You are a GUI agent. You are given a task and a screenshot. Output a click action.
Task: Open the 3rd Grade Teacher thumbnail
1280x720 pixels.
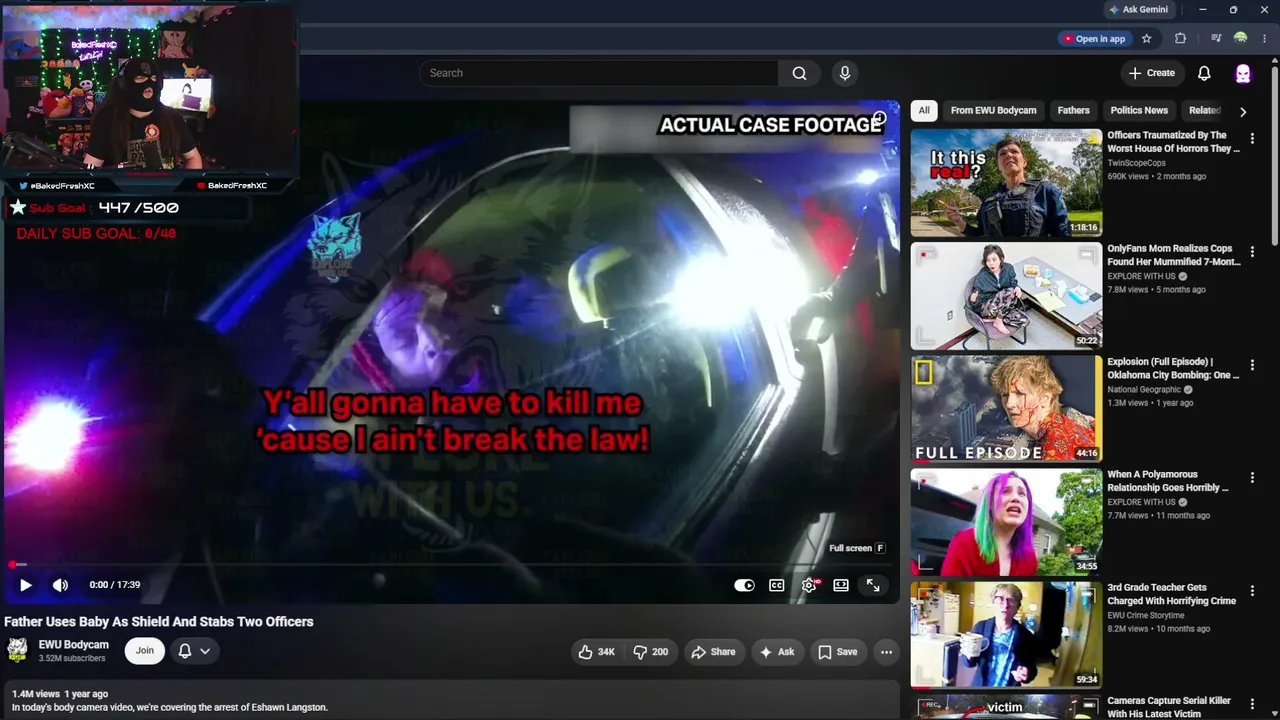click(1006, 634)
